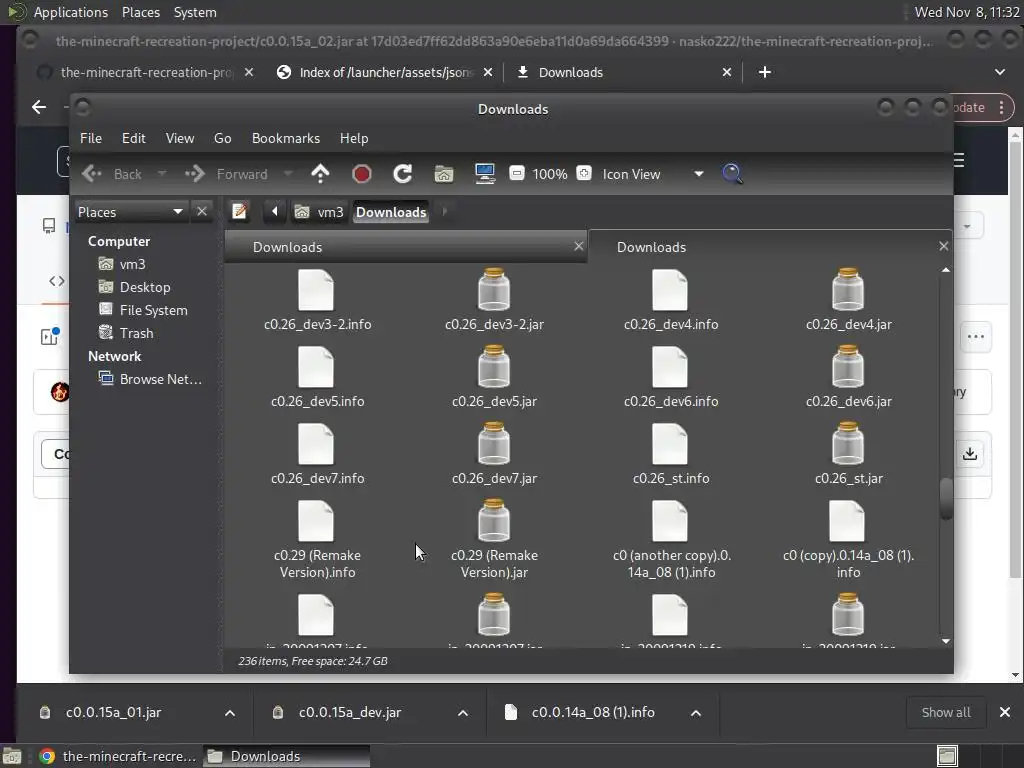Image resolution: width=1024 pixels, height=768 pixels.
Task: Zoom in with the plus icon
Action: (x=584, y=173)
